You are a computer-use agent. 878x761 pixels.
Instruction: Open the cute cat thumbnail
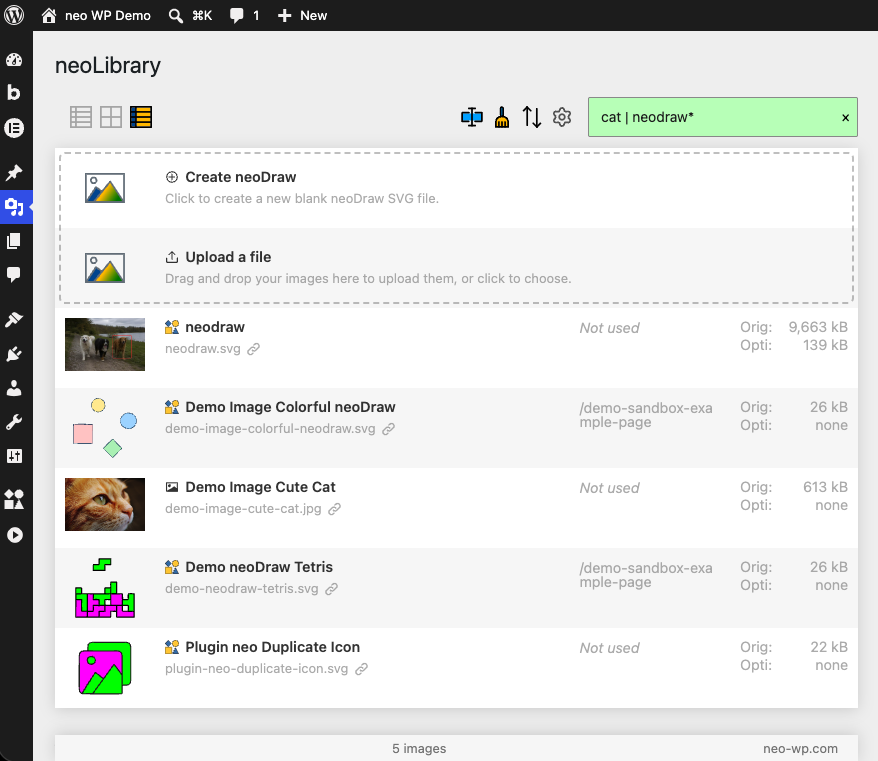click(105, 505)
